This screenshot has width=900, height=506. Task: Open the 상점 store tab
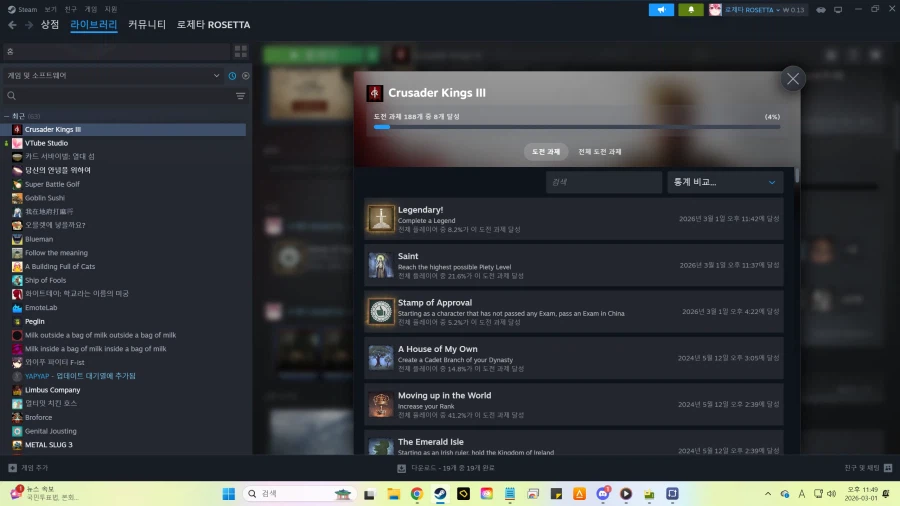(x=50, y=25)
